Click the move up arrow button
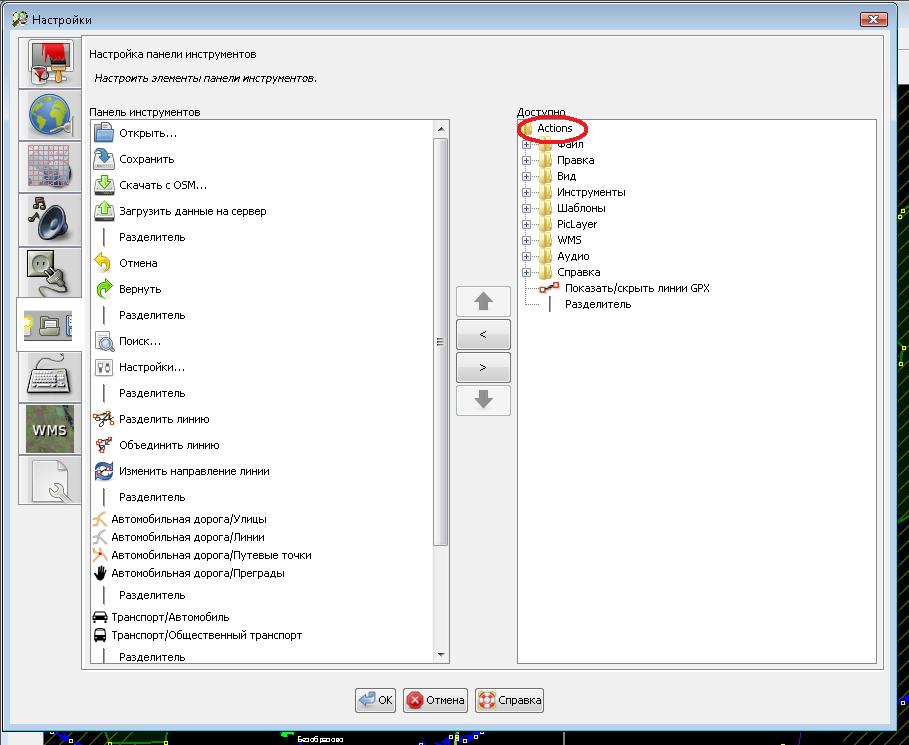 (x=483, y=301)
